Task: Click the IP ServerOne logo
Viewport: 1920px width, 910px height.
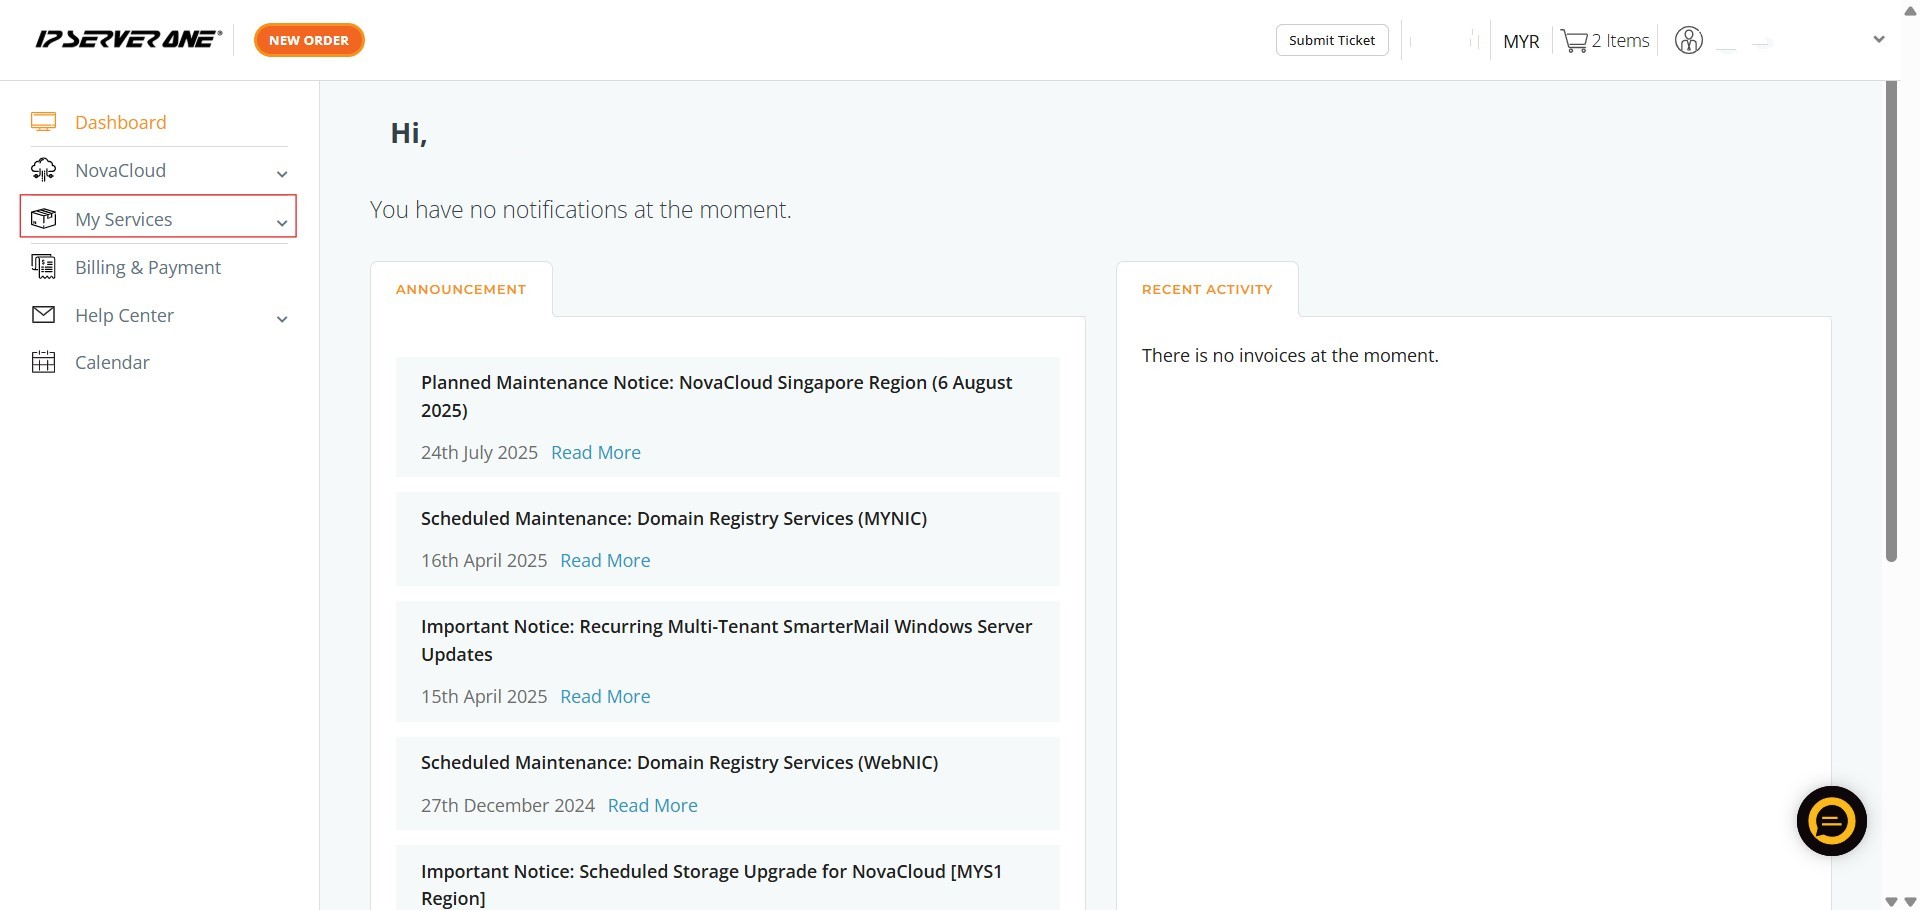Action: (x=128, y=40)
